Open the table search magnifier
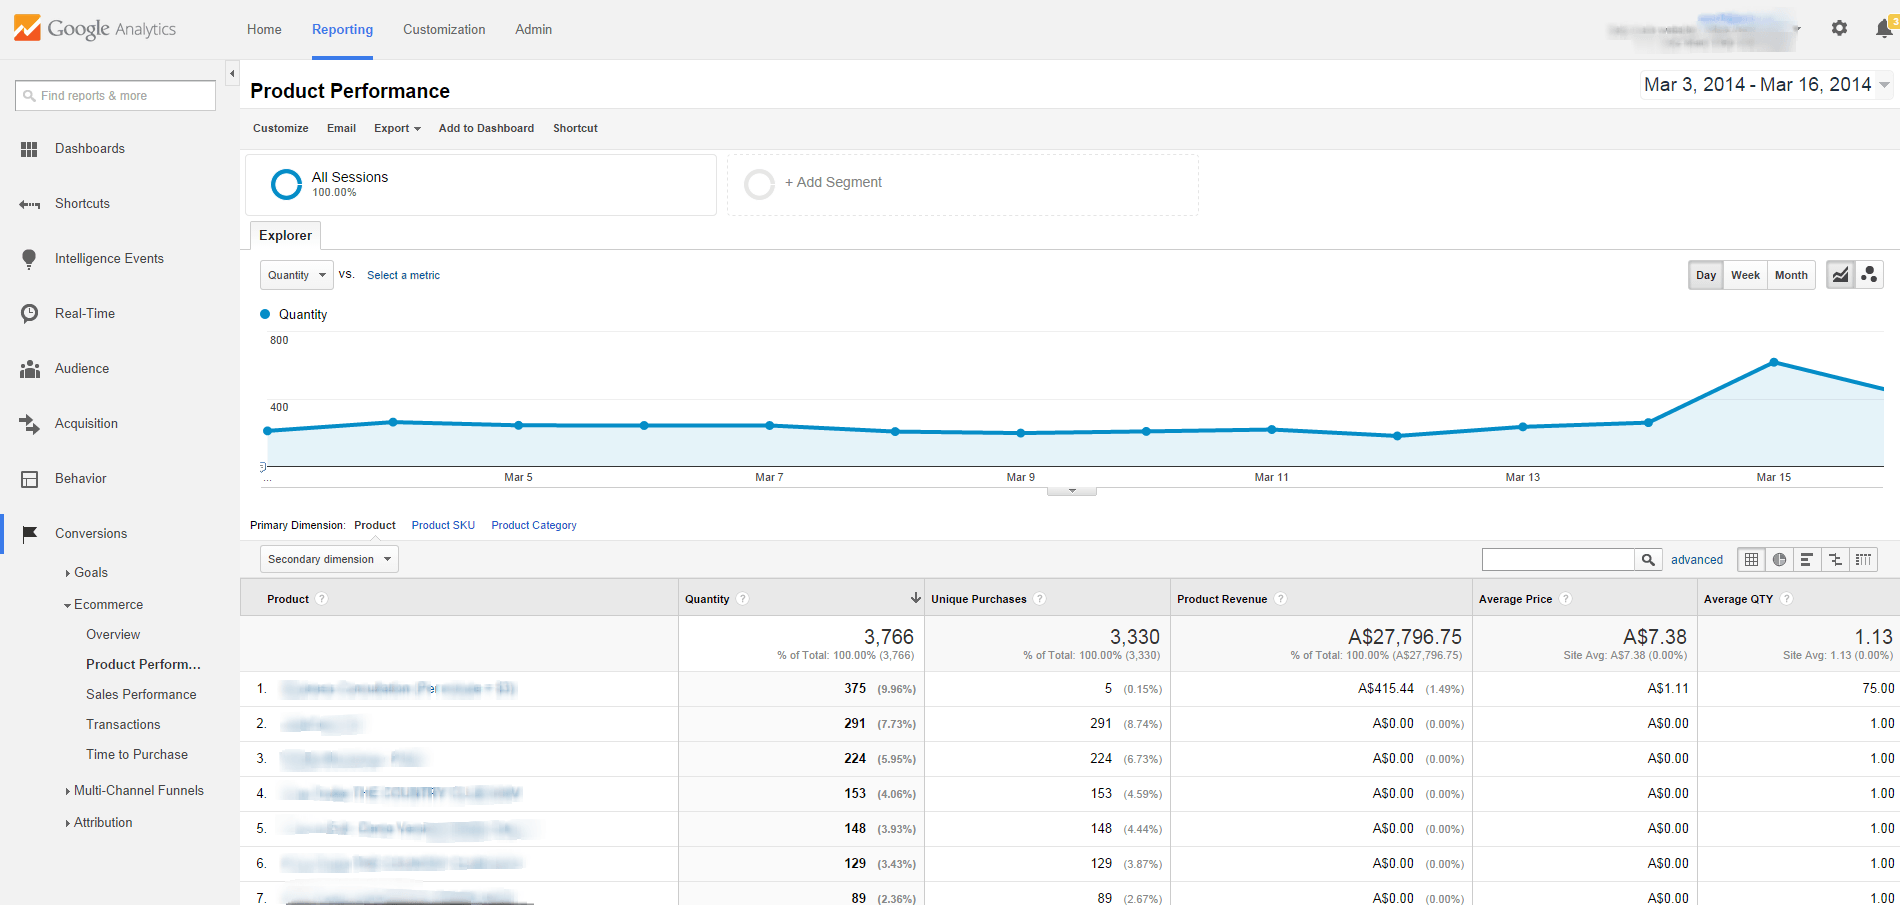This screenshot has height=905, width=1900. 1647,559
